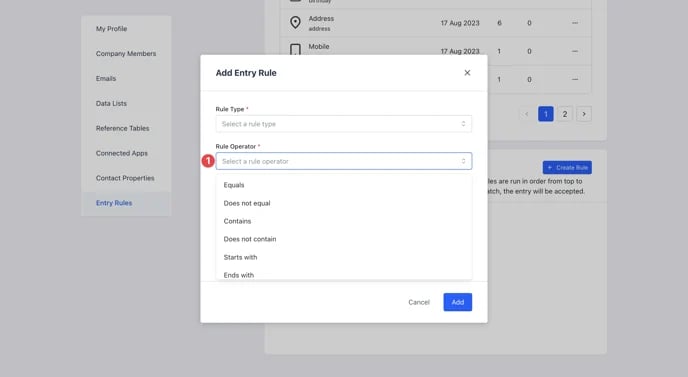
Task: Go to next page with right chevron
Action: pos(584,114)
